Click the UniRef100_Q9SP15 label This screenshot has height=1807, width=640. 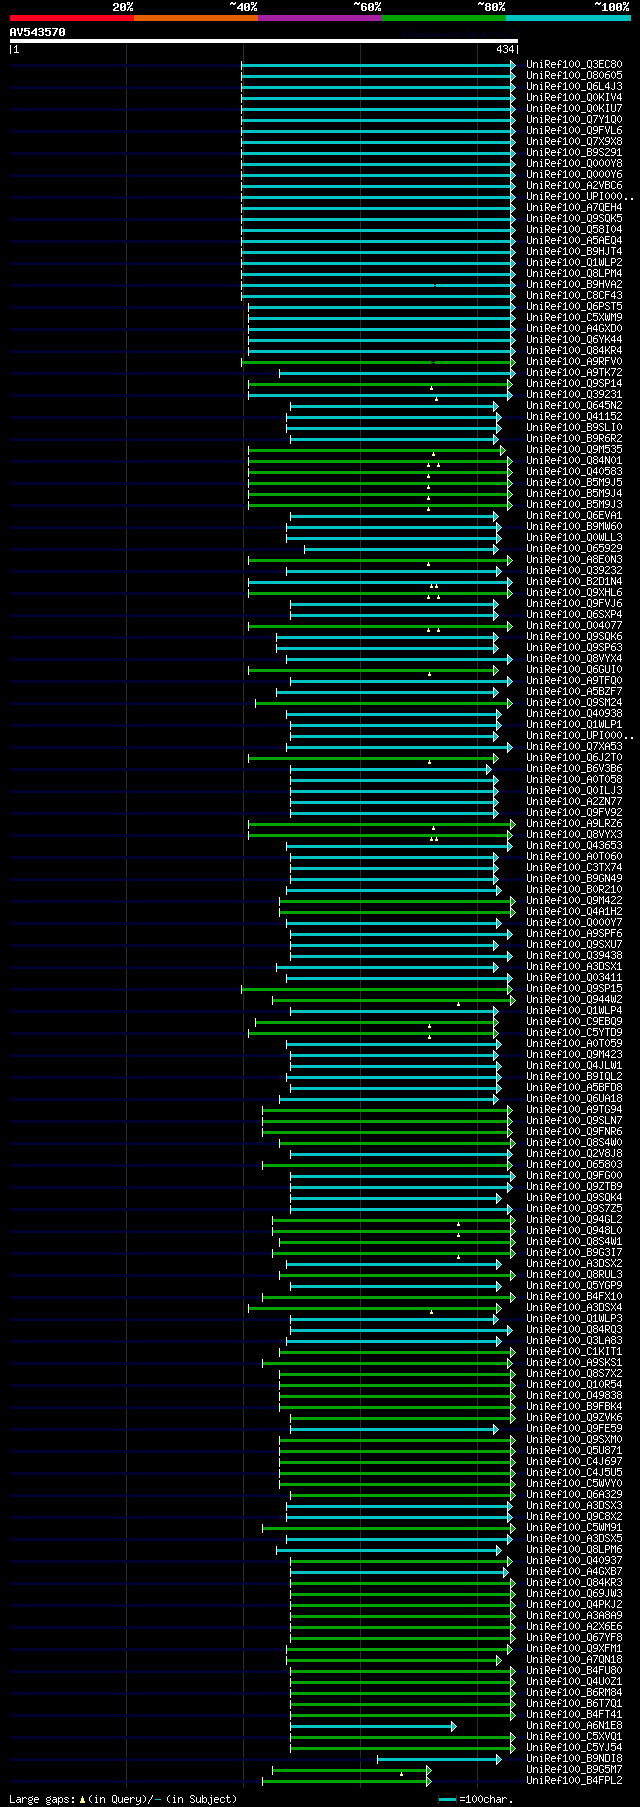(574, 989)
